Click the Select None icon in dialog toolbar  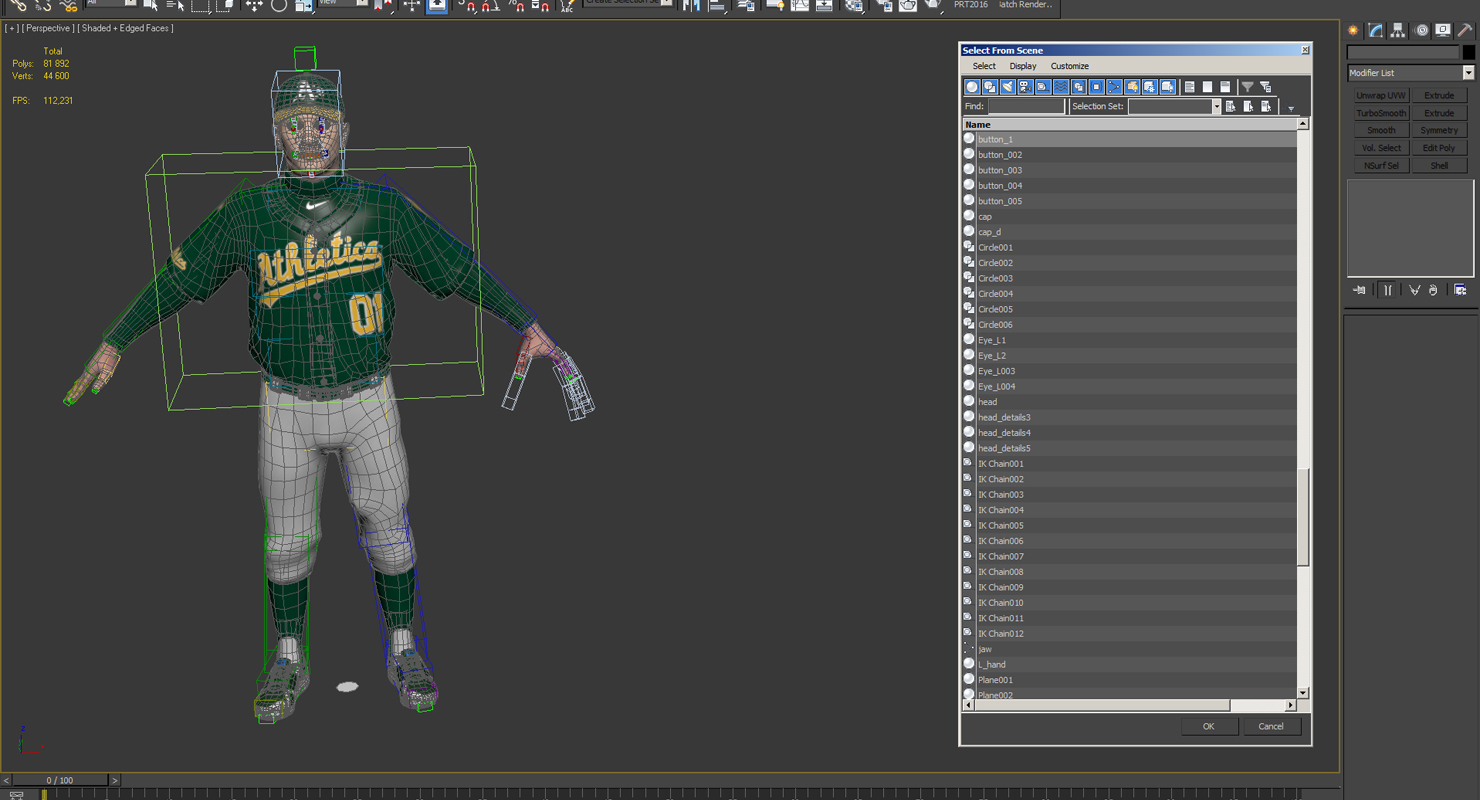(1208, 87)
